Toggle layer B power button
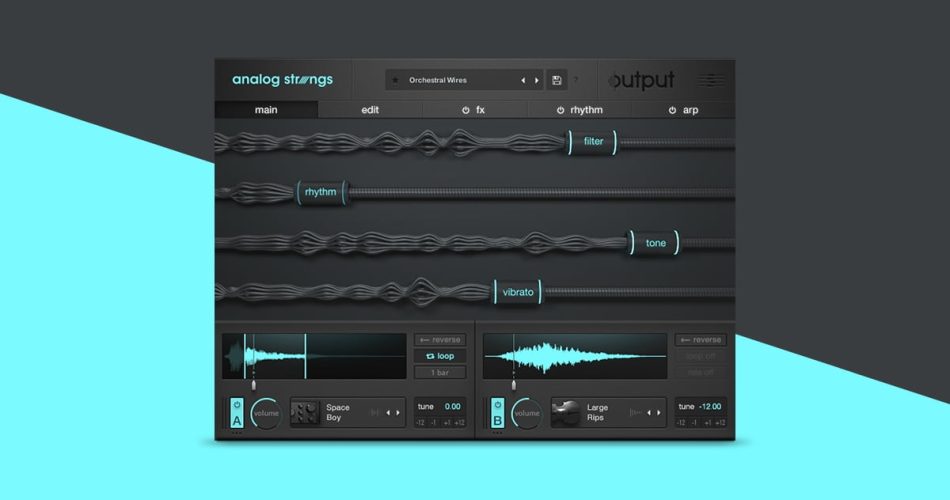 tap(497, 406)
